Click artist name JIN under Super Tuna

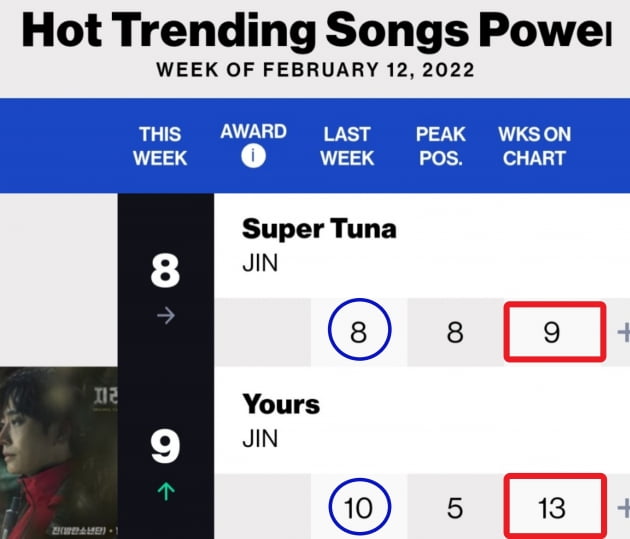pos(260,263)
